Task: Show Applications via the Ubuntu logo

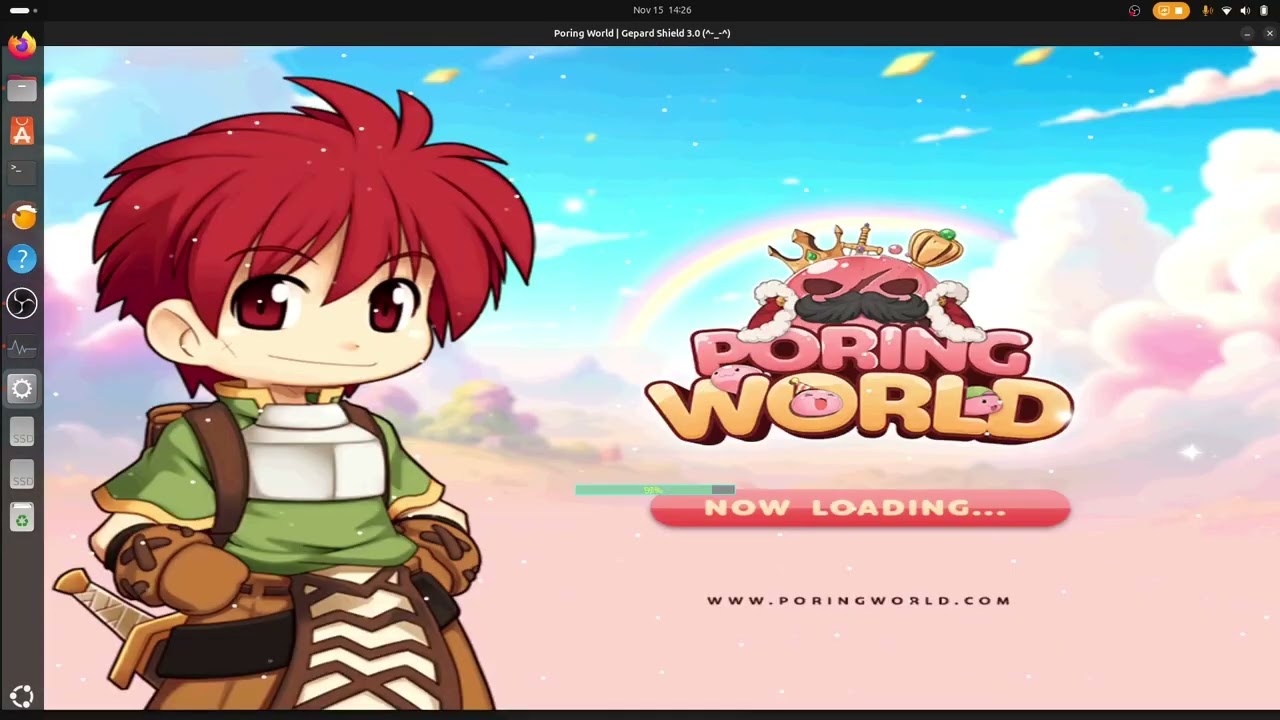Action: coord(22,696)
